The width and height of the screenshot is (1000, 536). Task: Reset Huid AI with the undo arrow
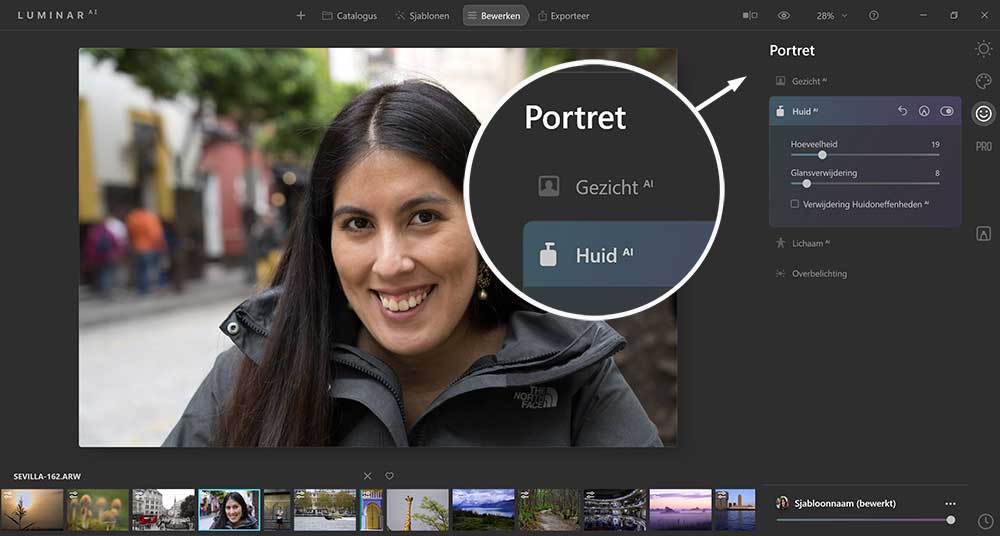902,111
